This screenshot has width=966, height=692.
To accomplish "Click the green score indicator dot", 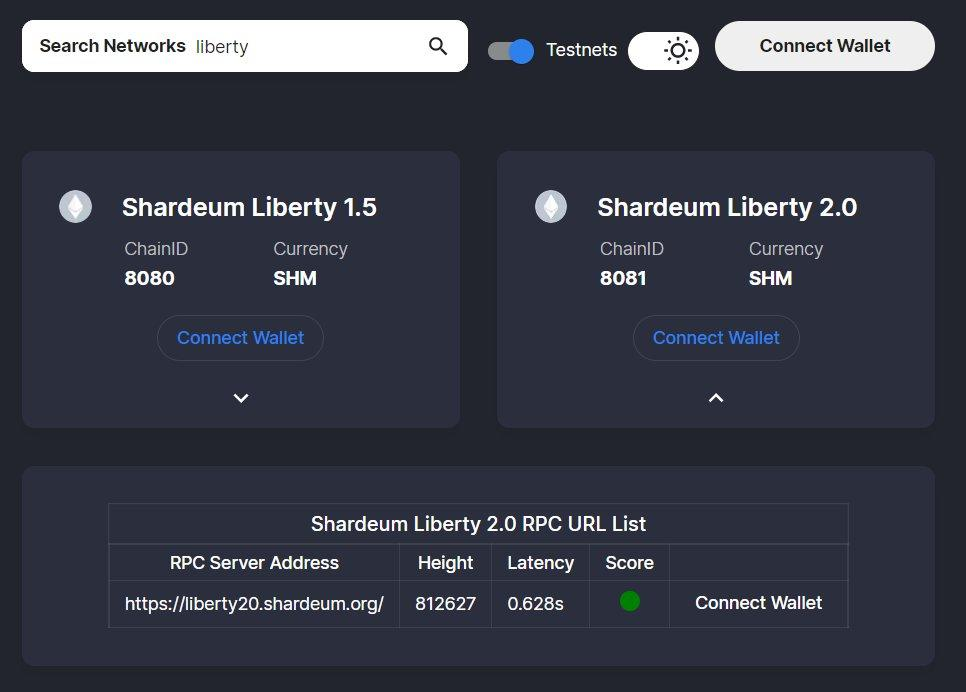I will 630,601.
